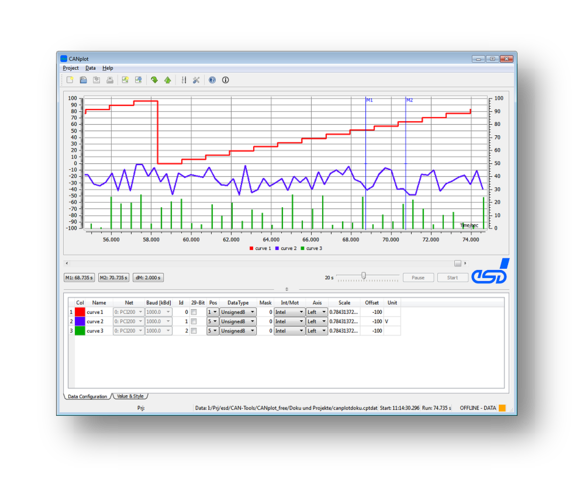This screenshot has height=486, width=580.
Task: Click the chart icon with blue badge
Action: click(138, 80)
